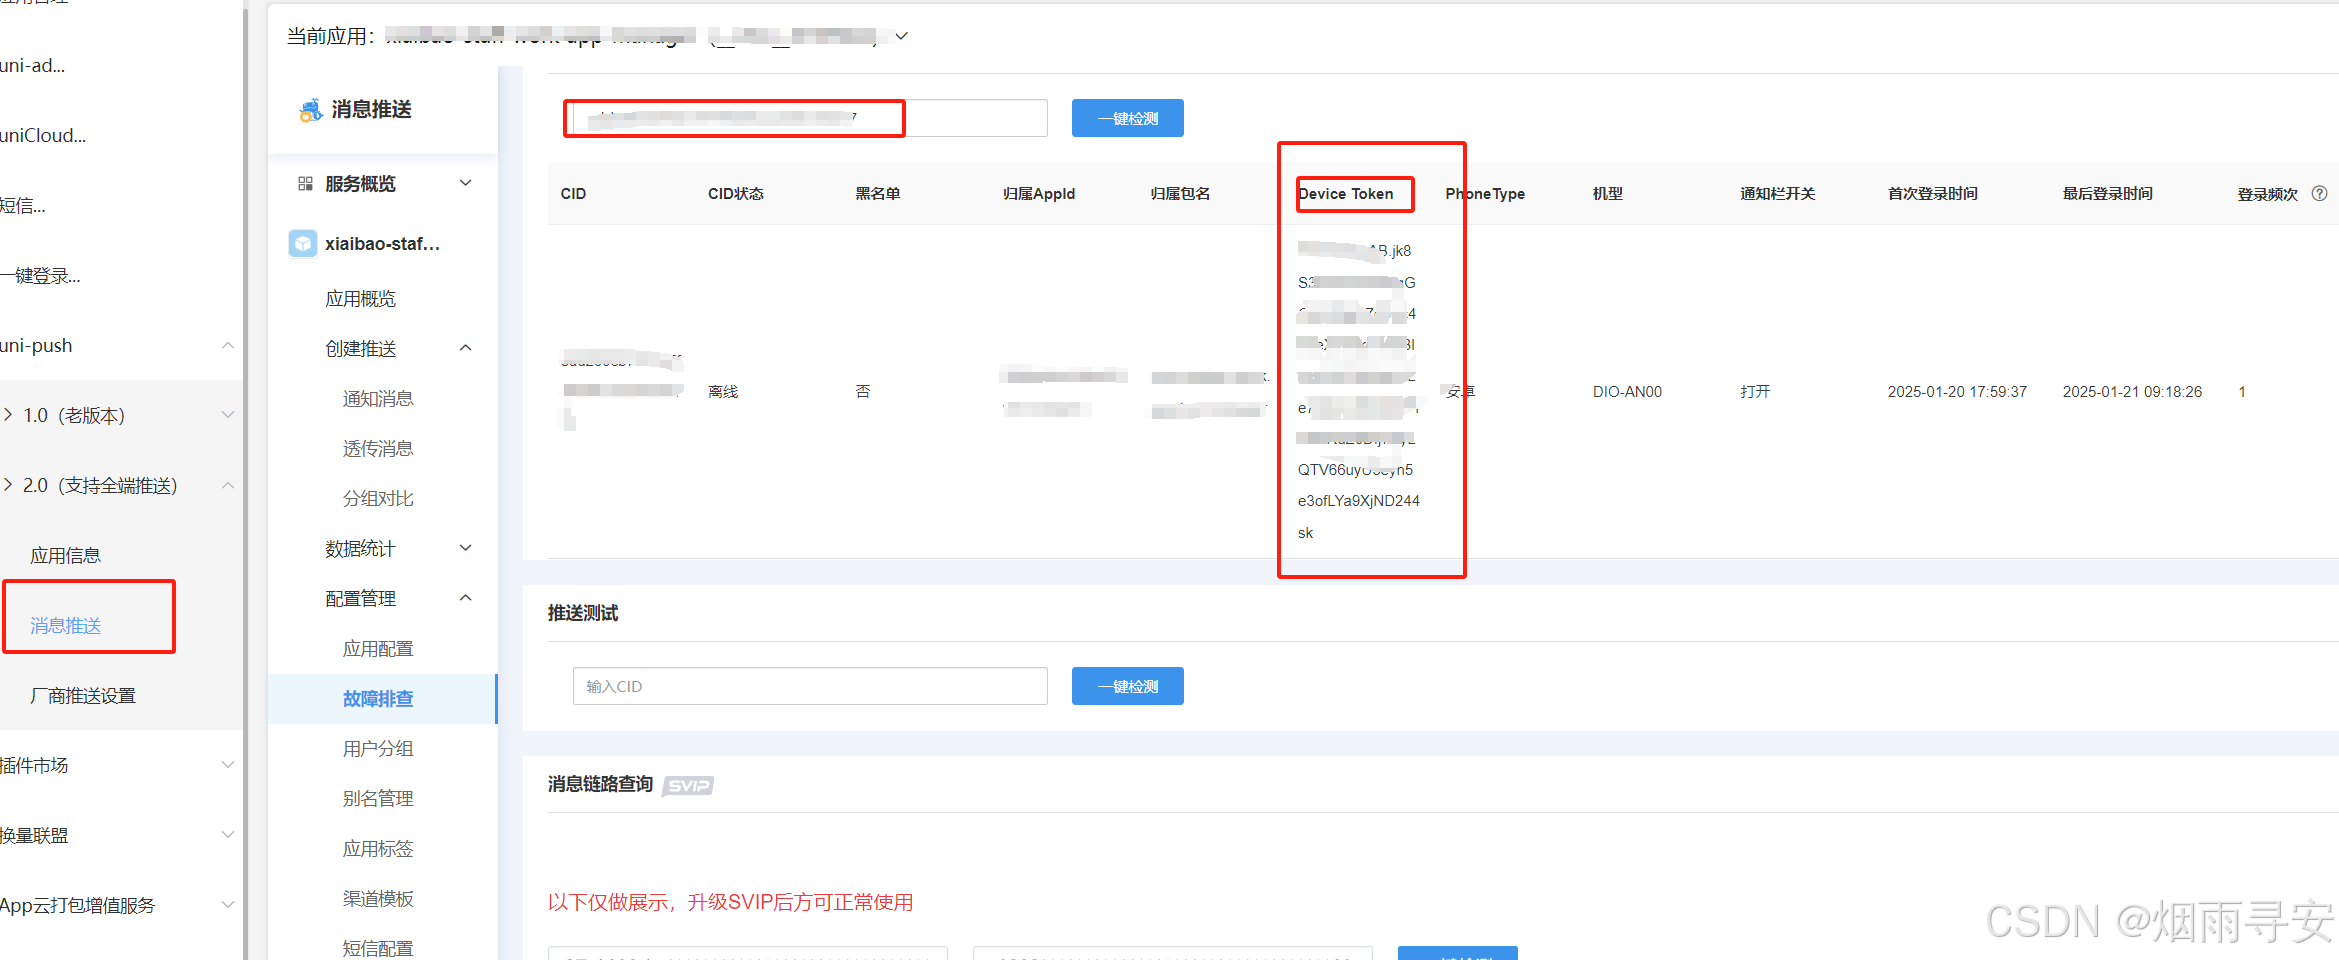This screenshot has width=2339, height=960.
Task: Click the 服务概览 grid icon
Action: pyautogui.click(x=305, y=183)
